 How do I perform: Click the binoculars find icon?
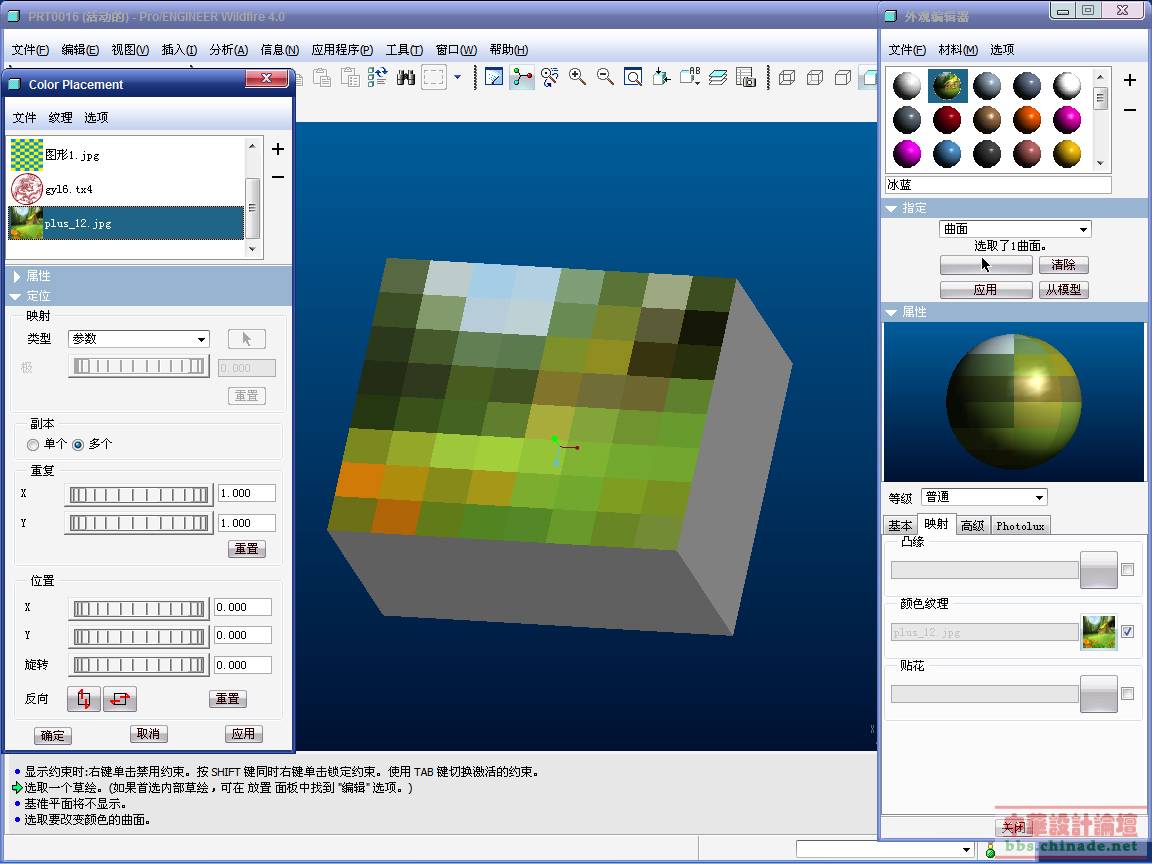[406, 77]
